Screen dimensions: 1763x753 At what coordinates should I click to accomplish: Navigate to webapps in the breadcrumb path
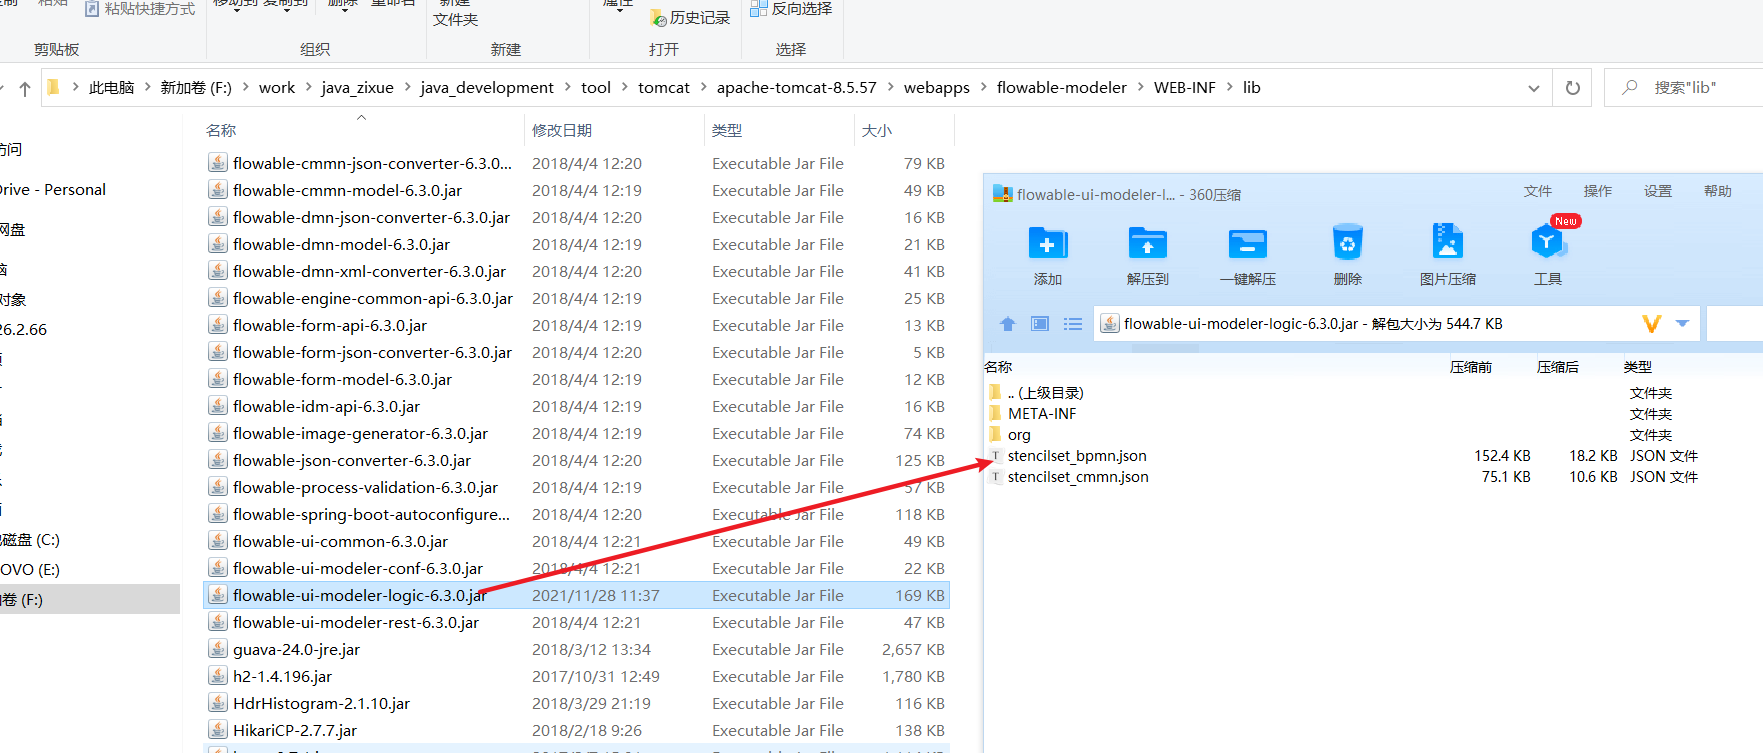tap(936, 88)
